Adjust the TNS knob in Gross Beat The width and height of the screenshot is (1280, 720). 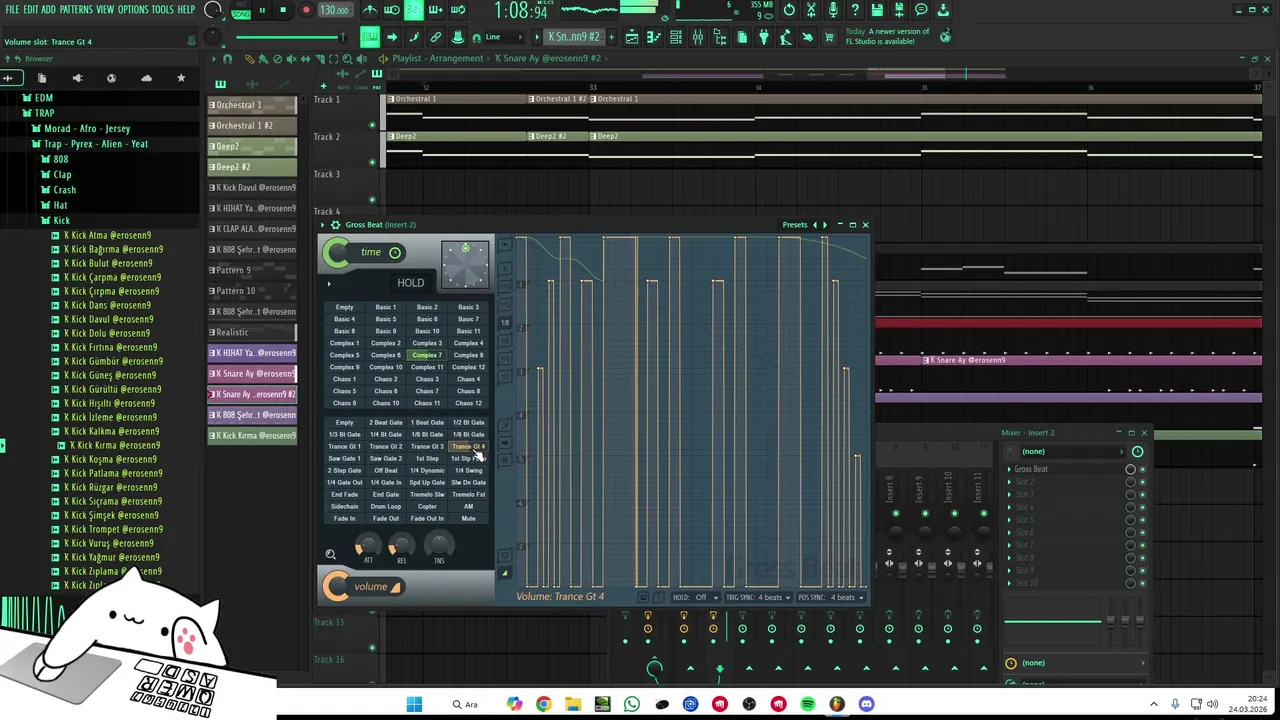click(x=438, y=545)
